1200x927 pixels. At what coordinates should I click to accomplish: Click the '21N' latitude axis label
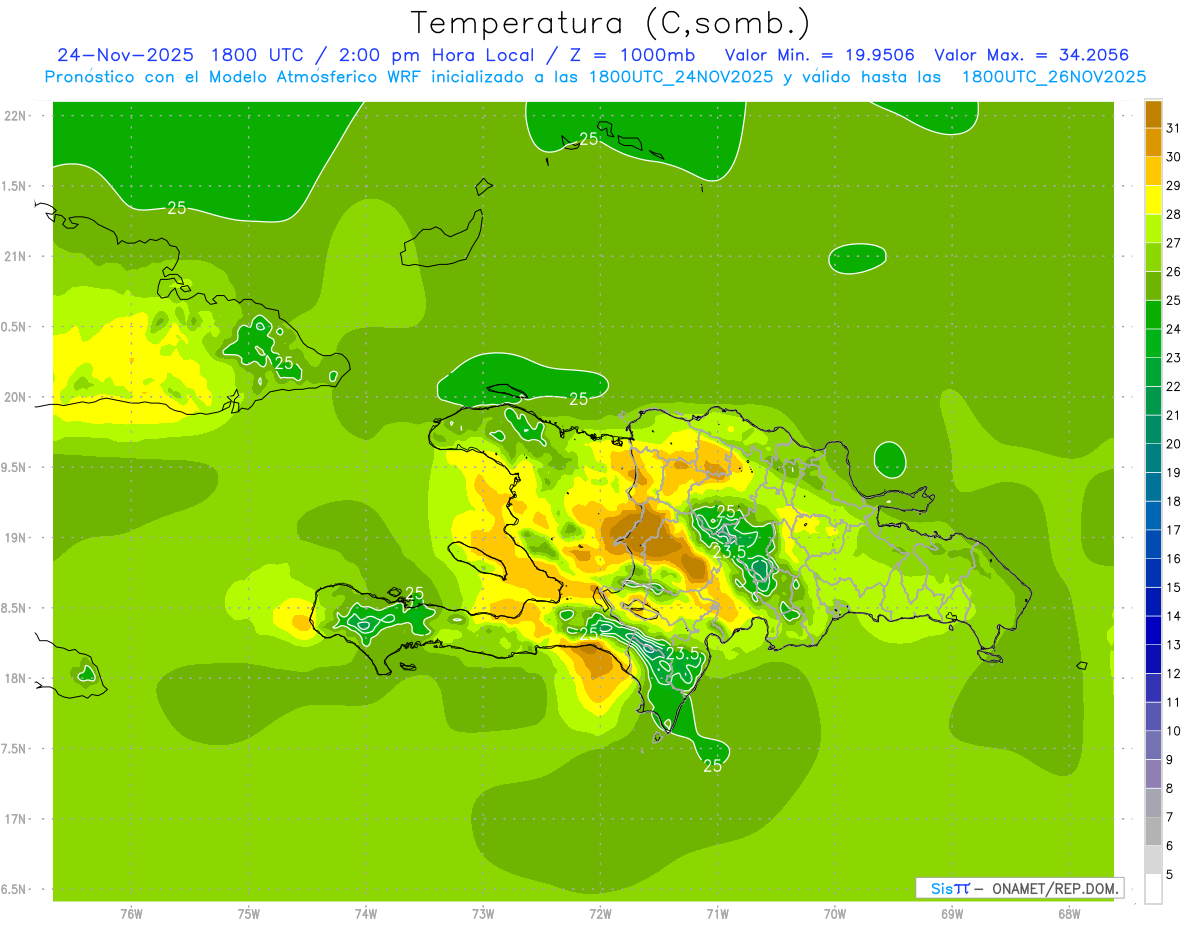point(16,257)
